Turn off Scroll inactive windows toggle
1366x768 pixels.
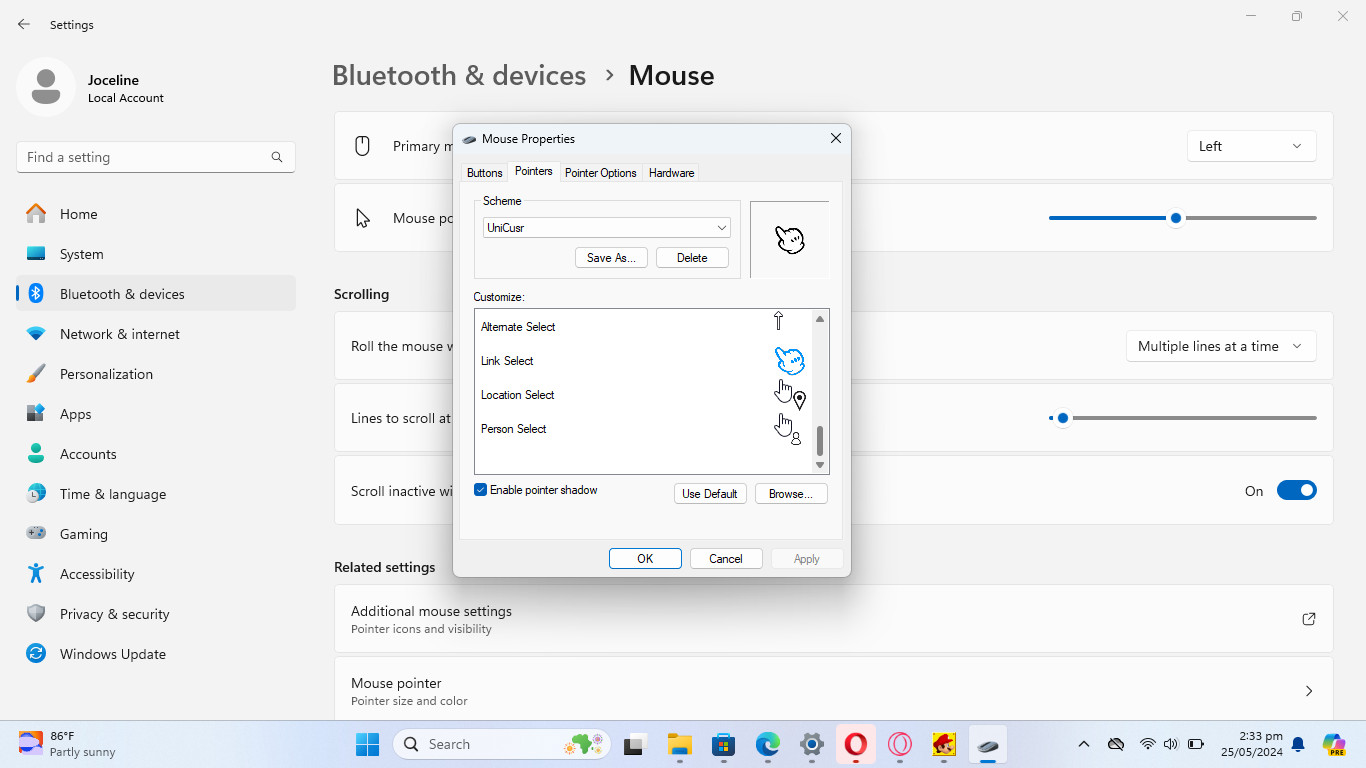click(1296, 491)
